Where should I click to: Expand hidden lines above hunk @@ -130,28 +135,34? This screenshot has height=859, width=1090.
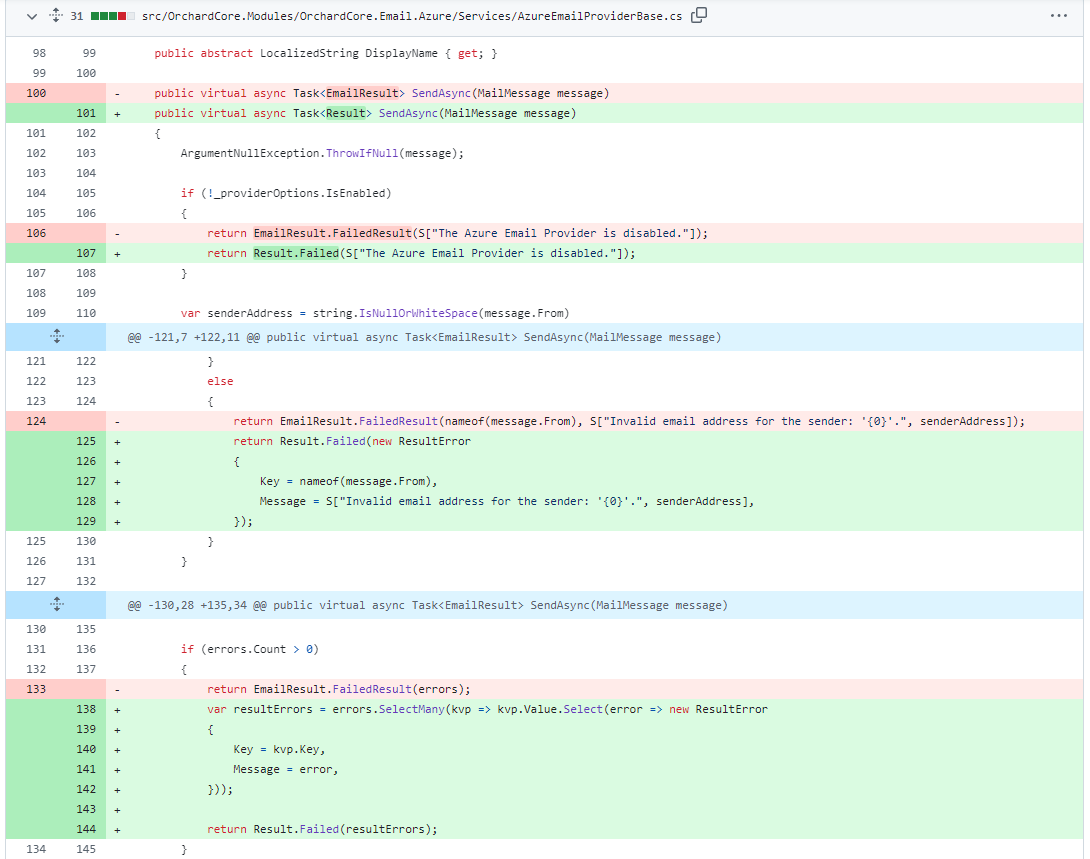56,605
